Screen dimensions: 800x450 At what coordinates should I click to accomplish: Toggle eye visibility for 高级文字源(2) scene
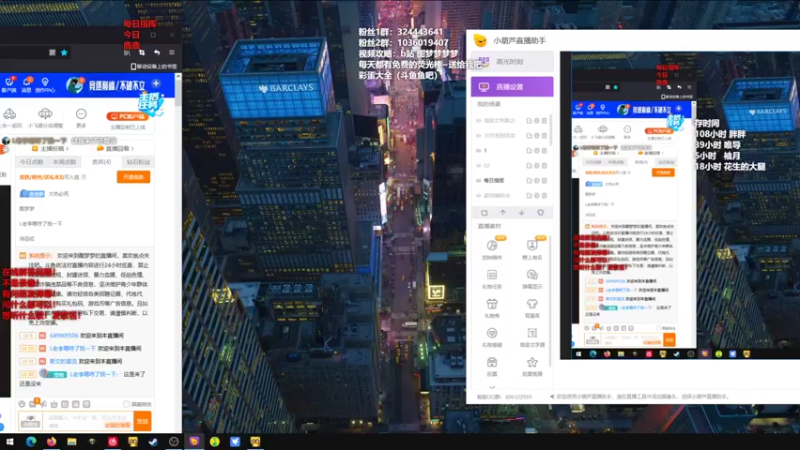479,121
